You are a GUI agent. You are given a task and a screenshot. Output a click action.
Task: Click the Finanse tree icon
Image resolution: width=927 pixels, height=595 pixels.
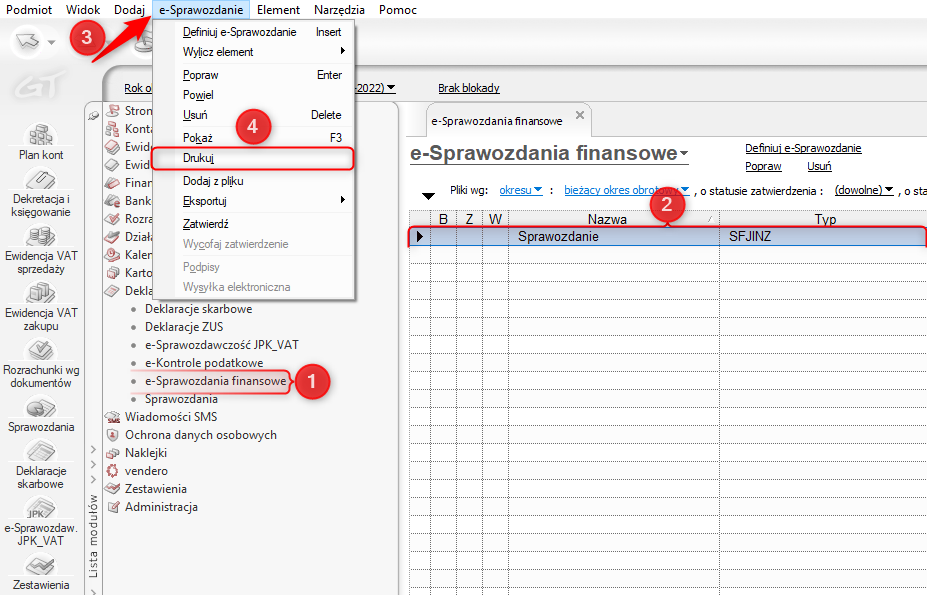(x=112, y=183)
